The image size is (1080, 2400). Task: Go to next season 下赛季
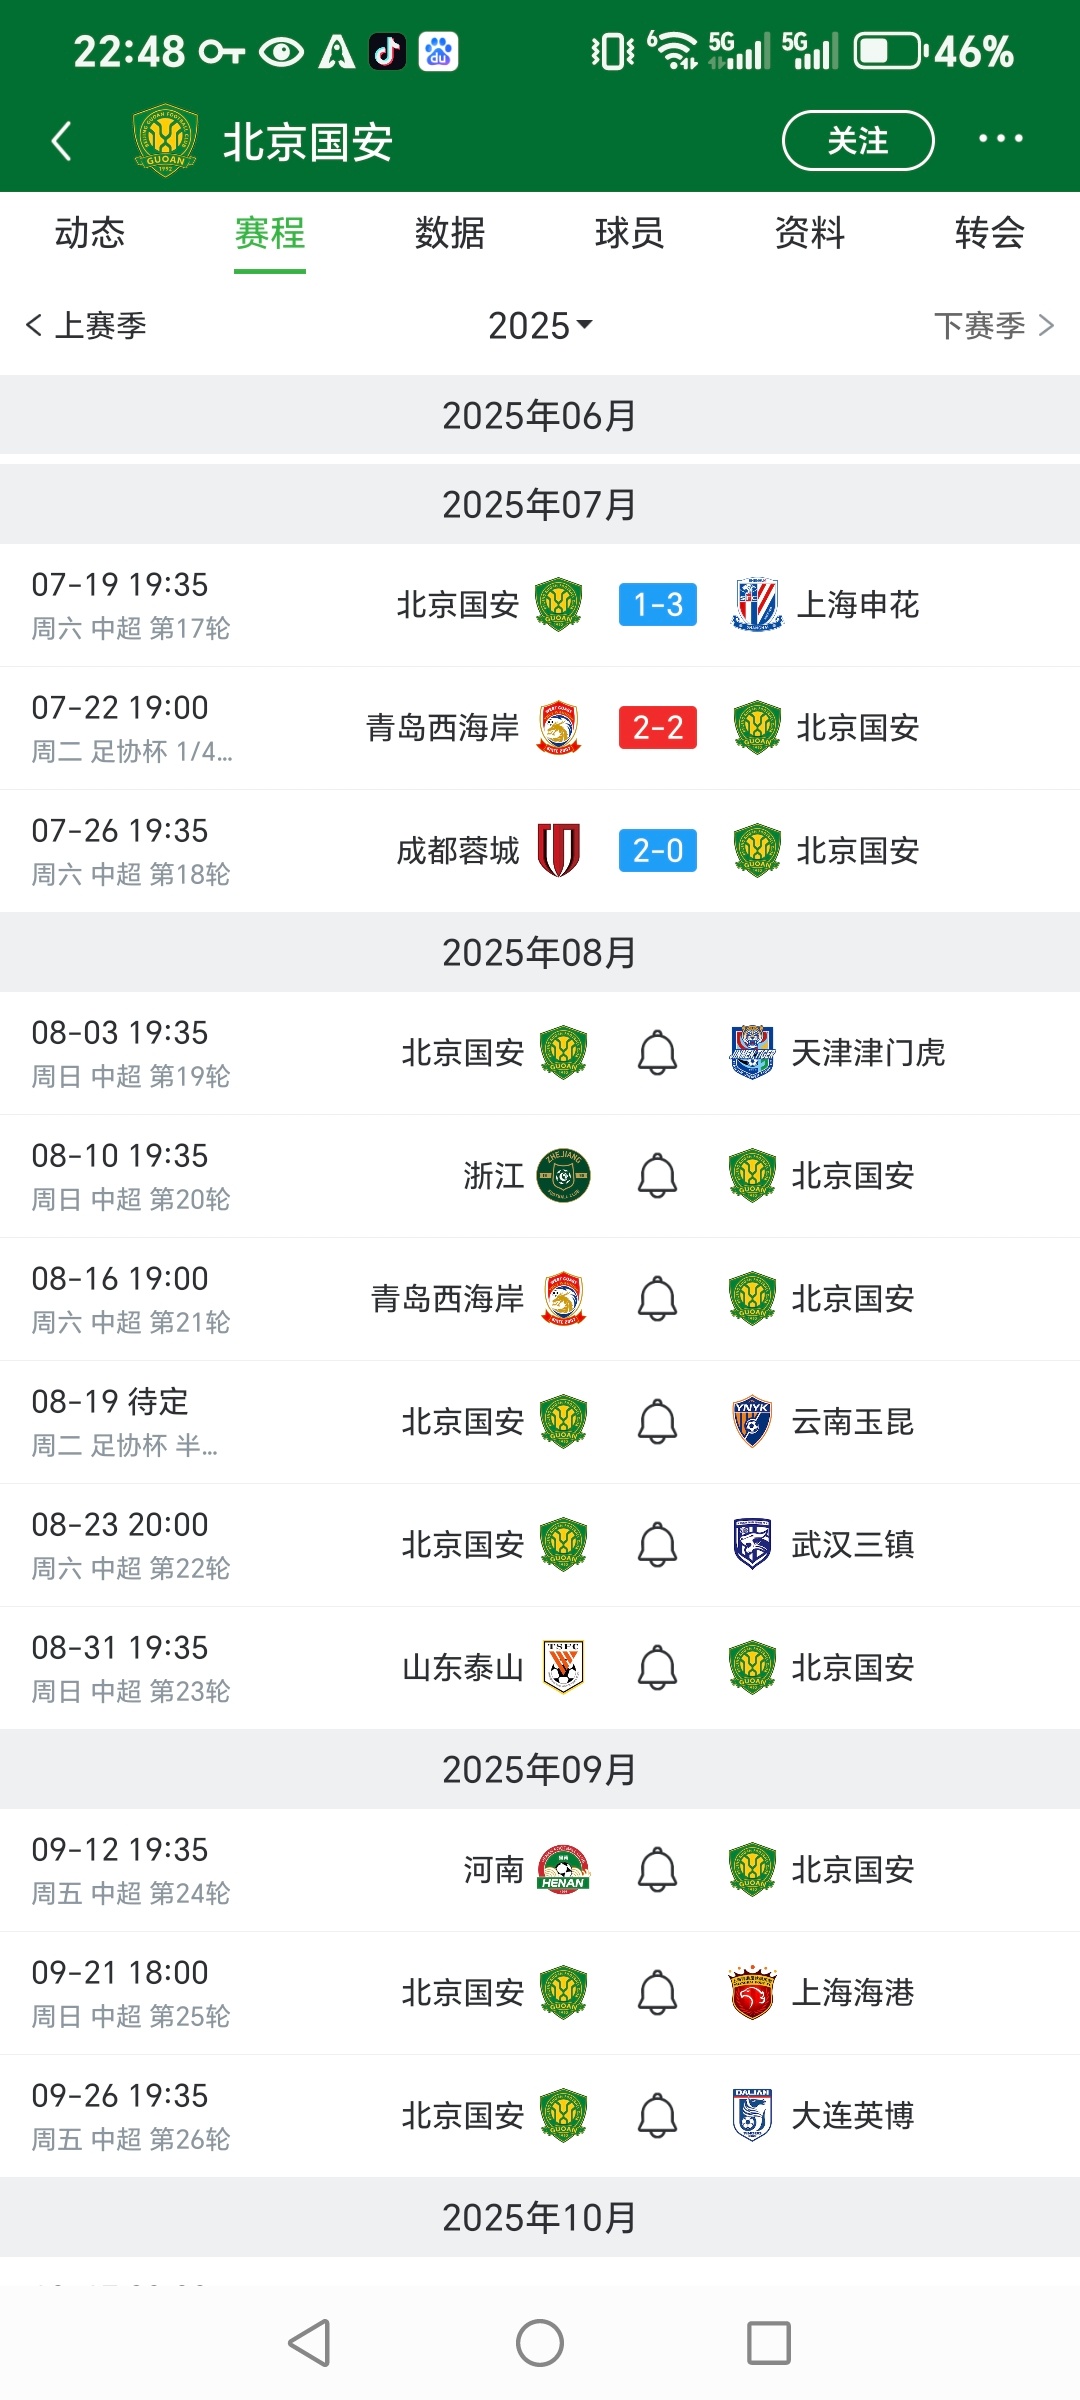[x=994, y=325]
